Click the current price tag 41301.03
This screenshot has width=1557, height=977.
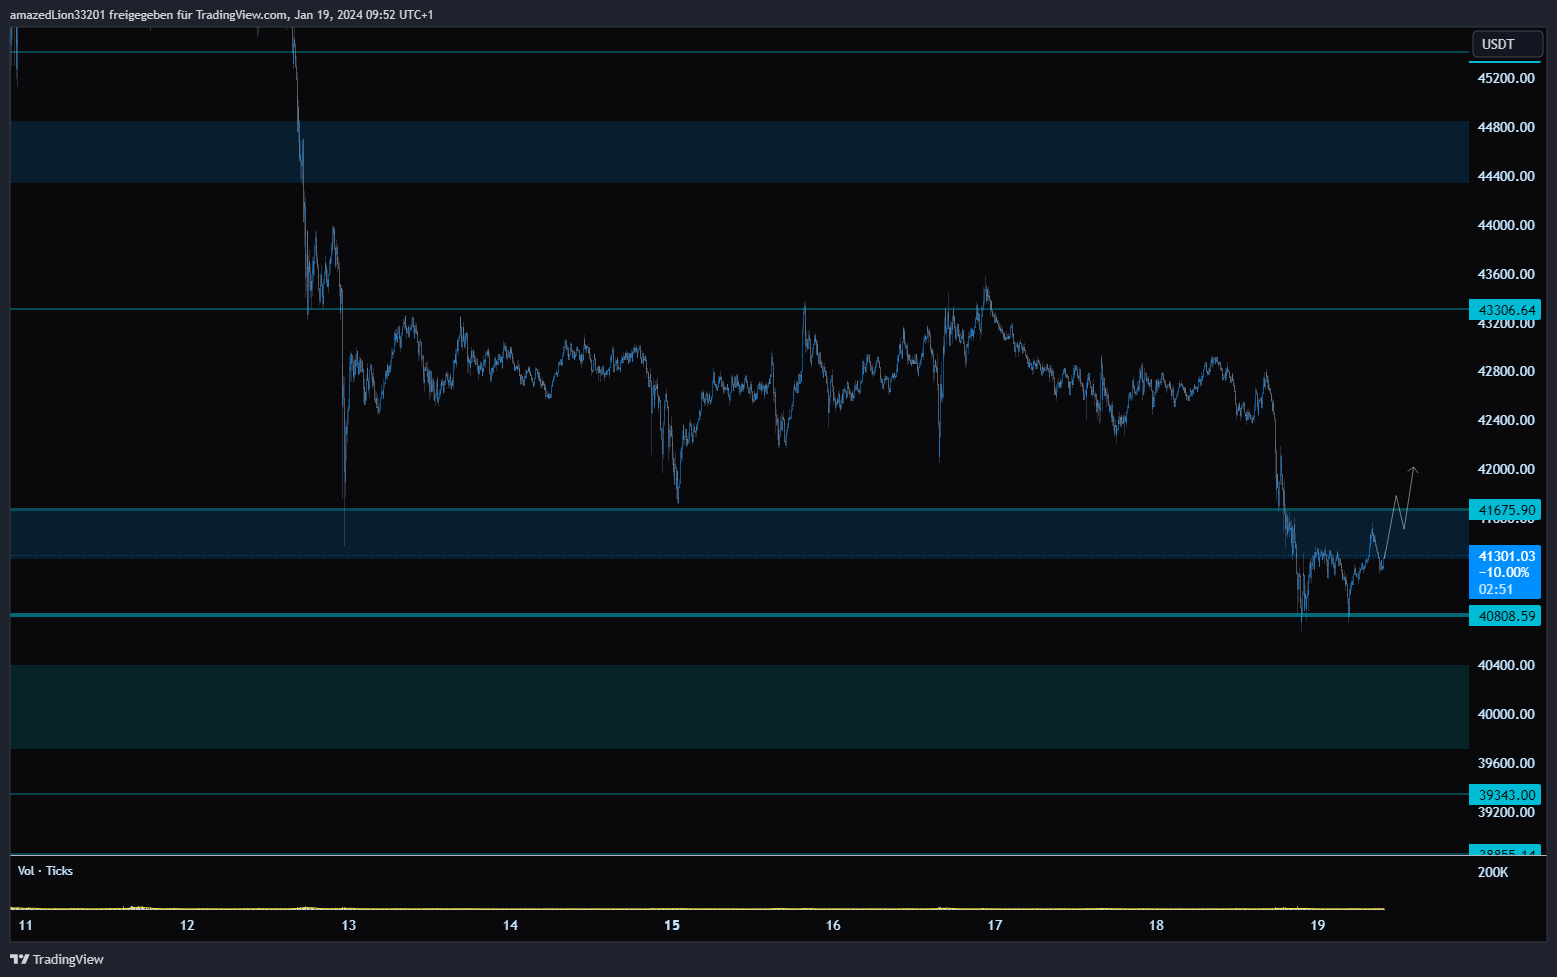(x=1505, y=572)
